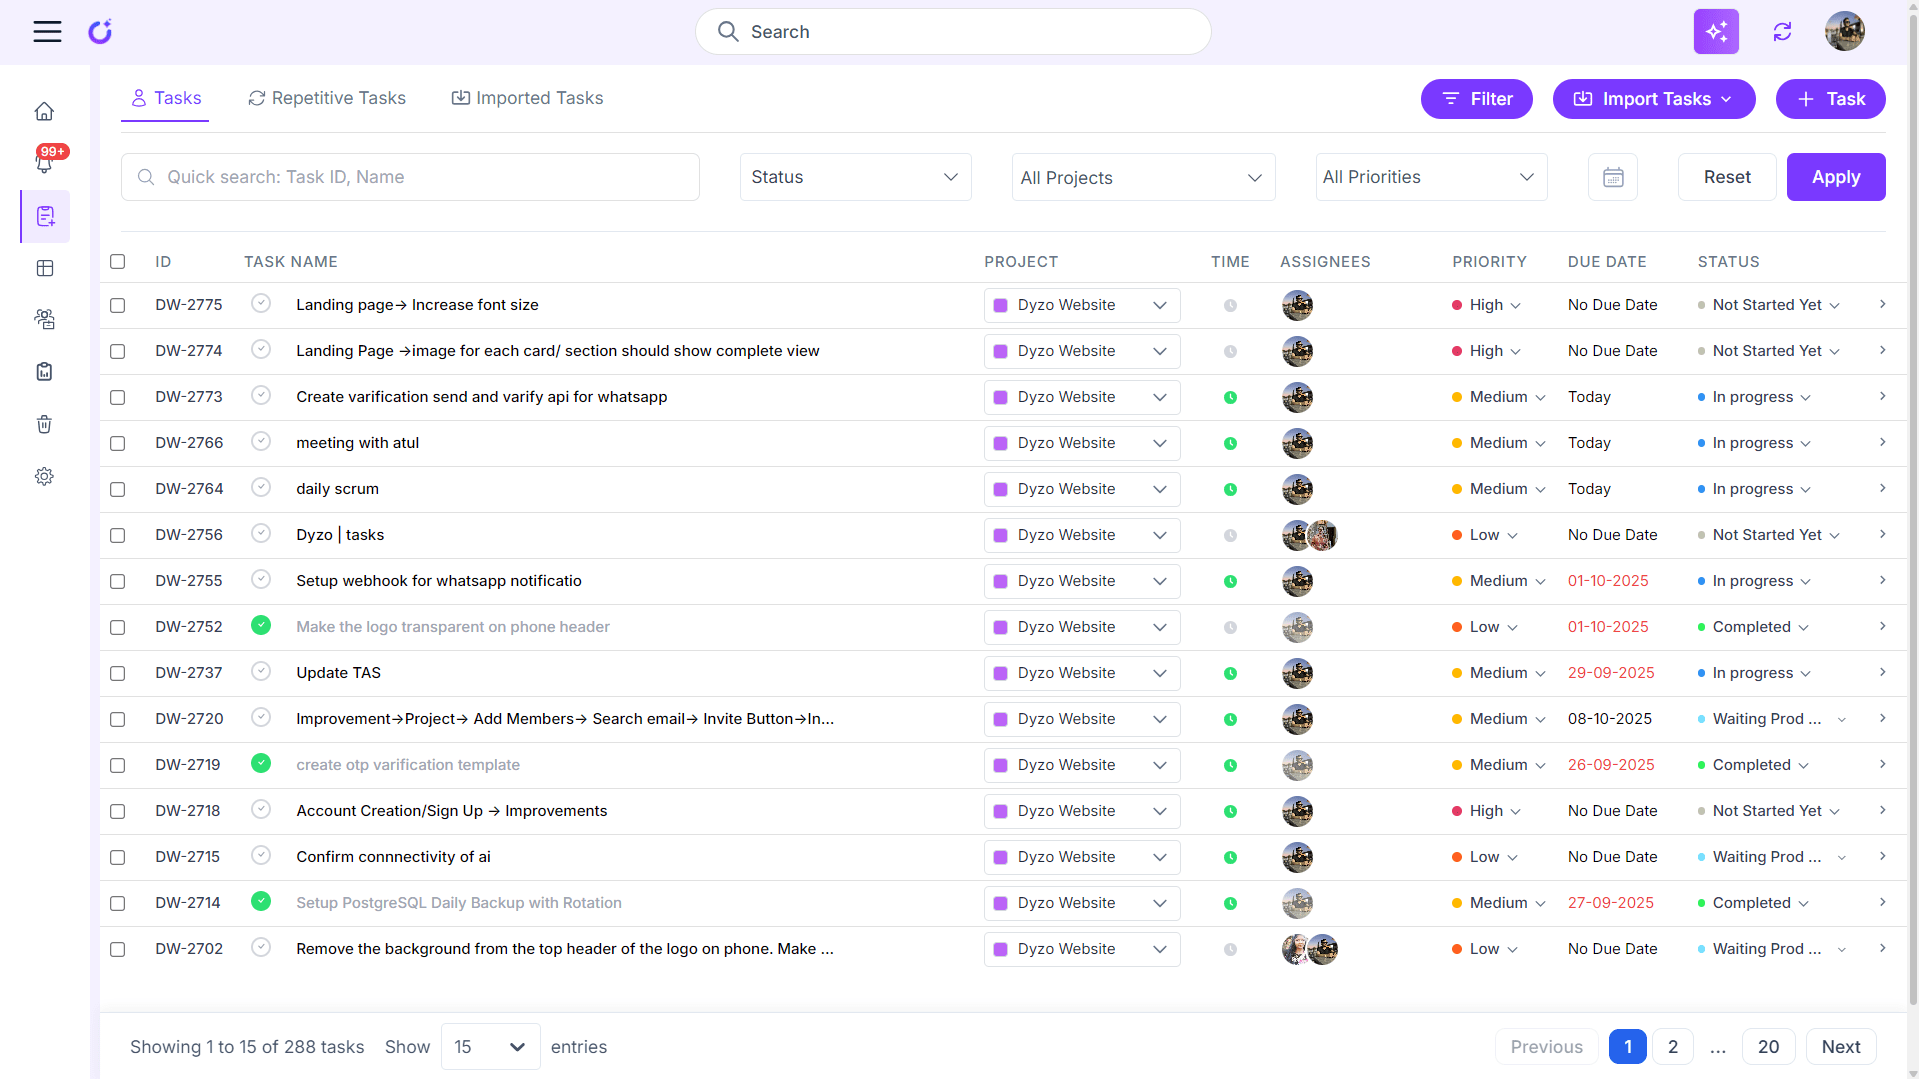Open settings gear in sidebar
Image resolution: width=1919 pixels, height=1079 pixels.
(44, 476)
